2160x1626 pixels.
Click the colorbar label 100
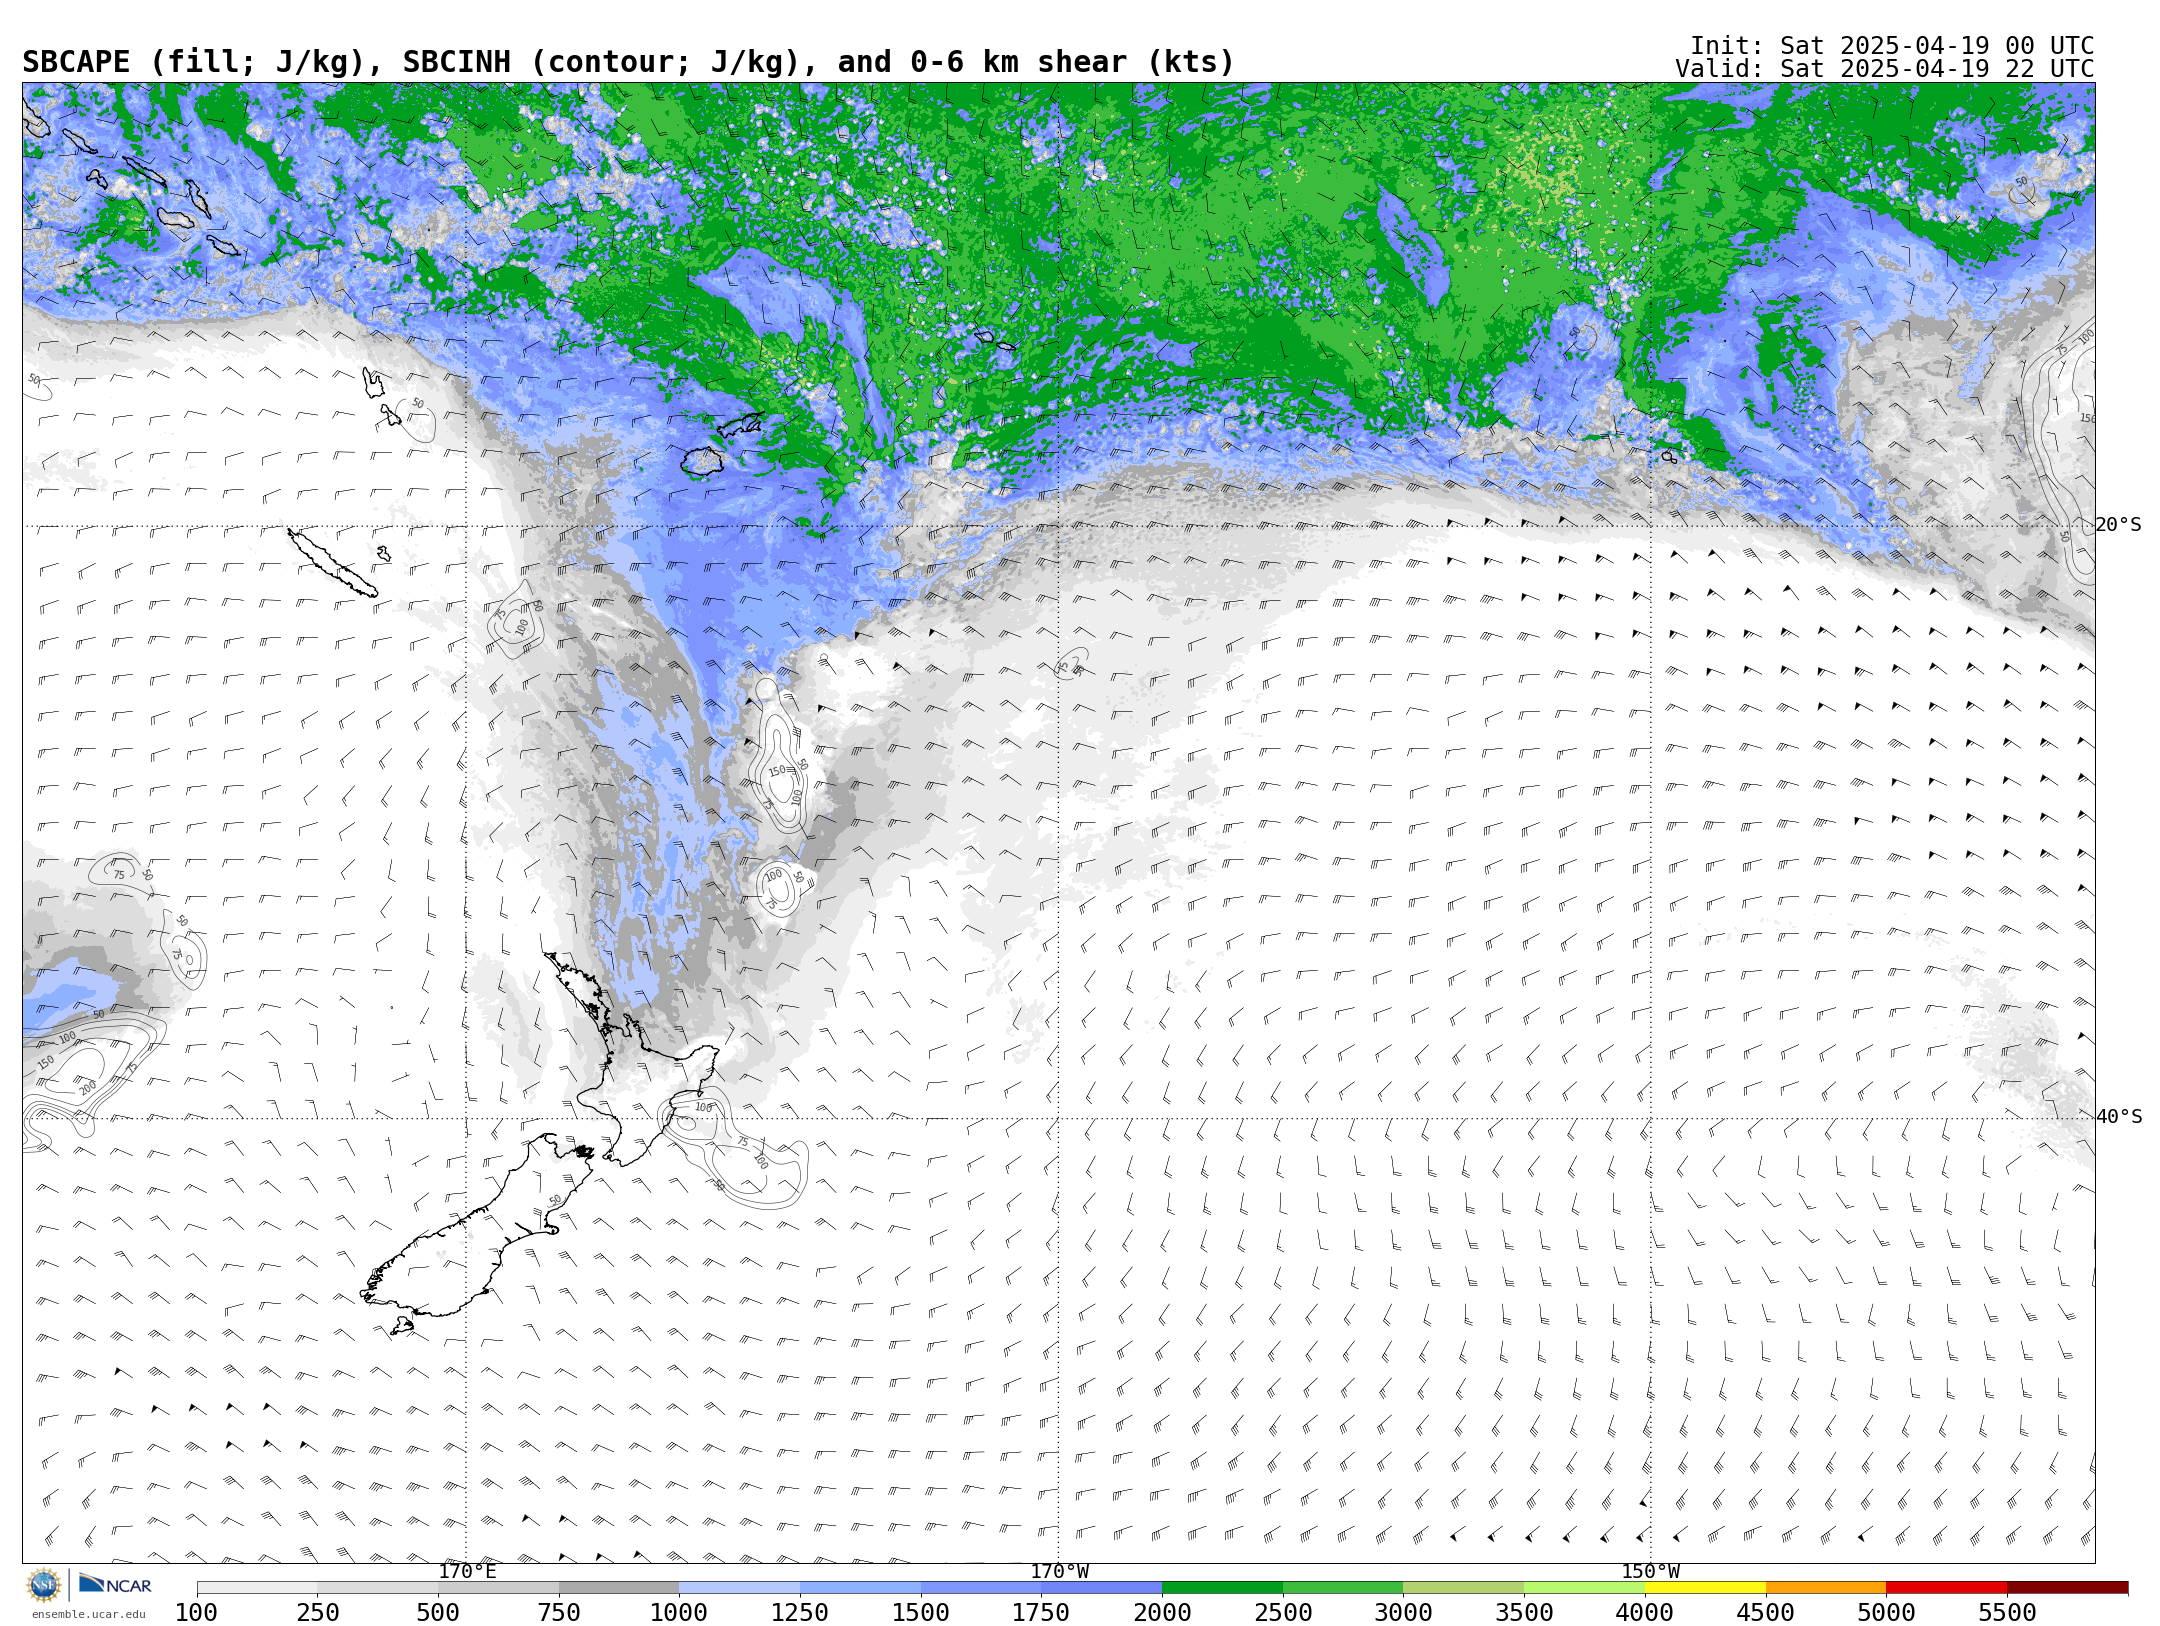click(x=196, y=1613)
